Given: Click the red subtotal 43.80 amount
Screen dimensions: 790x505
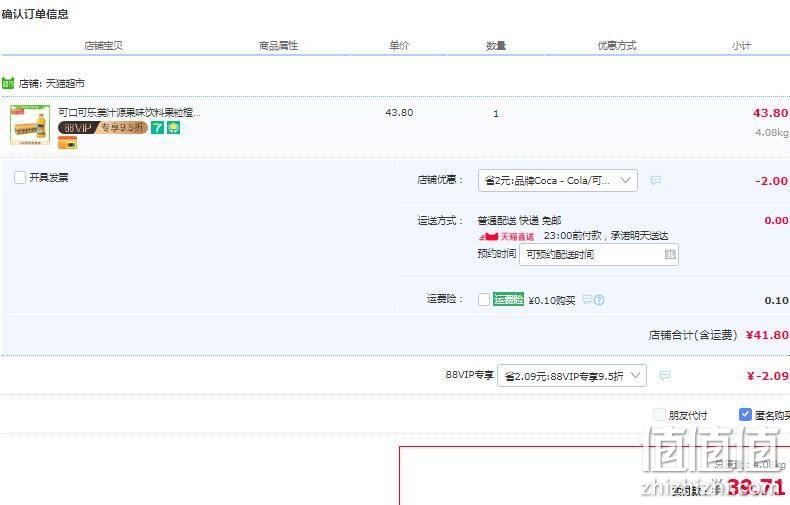Looking at the screenshot, I should pyautogui.click(x=770, y=113).
